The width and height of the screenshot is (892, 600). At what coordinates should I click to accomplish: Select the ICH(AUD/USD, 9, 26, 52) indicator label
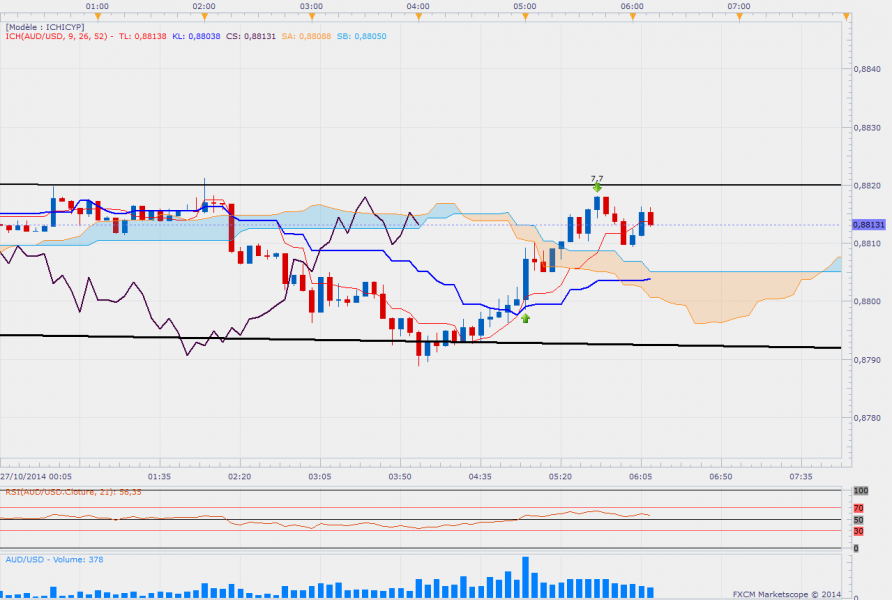tap(54, 35)
